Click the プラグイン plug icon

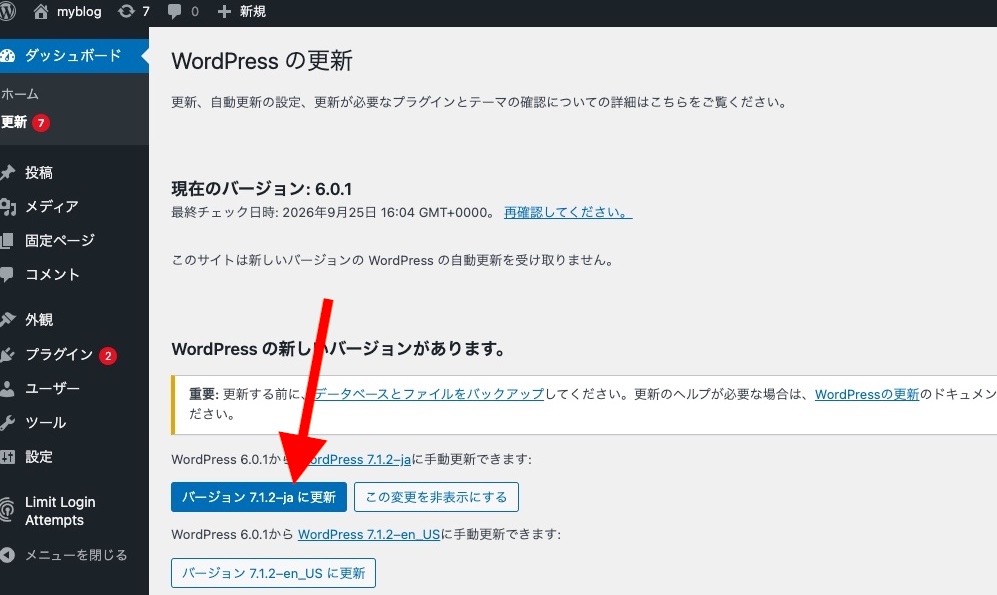8,355
